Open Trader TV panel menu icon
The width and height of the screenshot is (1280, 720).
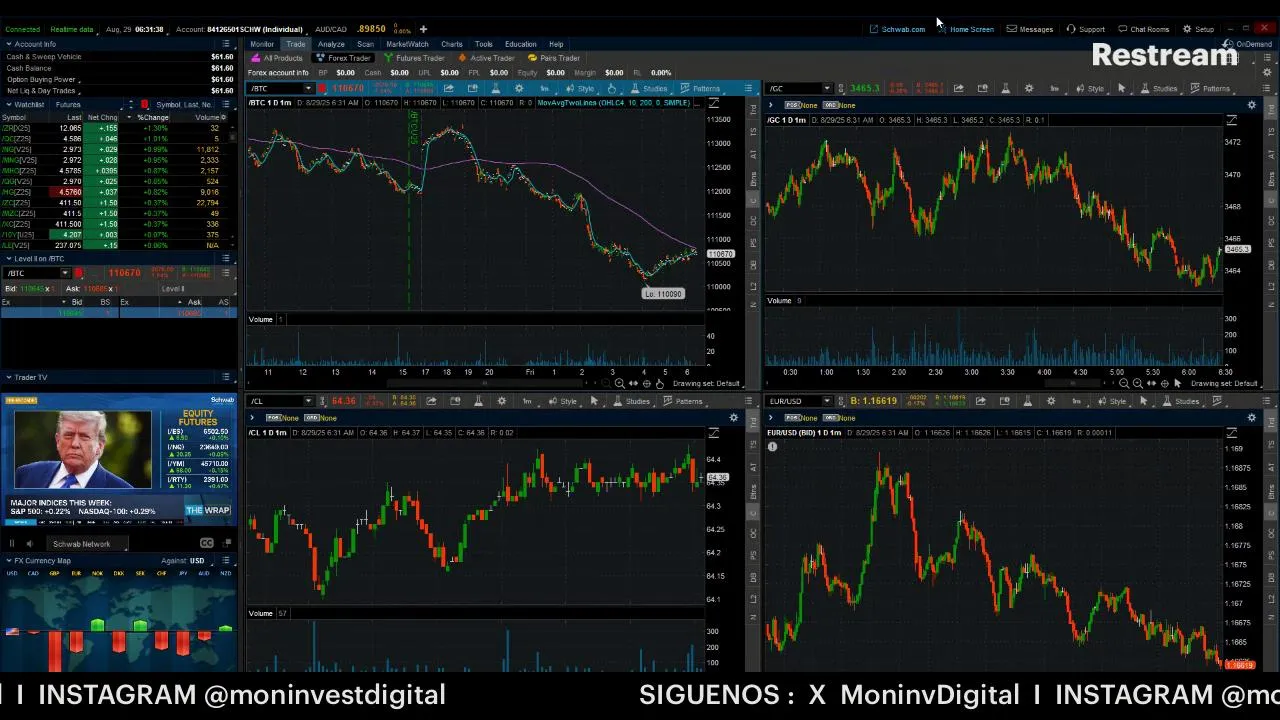tap(226, 377)
